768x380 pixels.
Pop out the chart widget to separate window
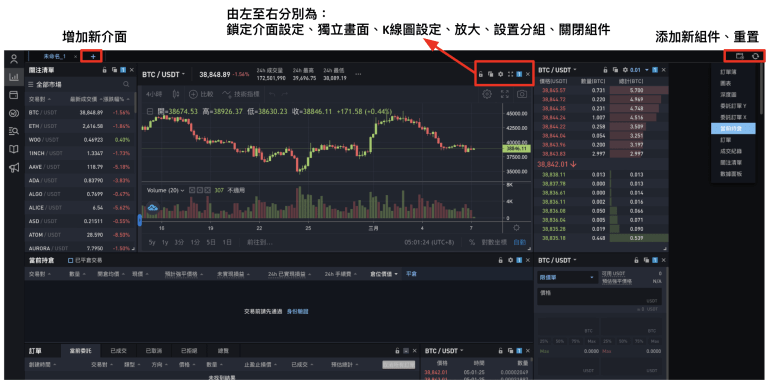click(x=490, y=74)
